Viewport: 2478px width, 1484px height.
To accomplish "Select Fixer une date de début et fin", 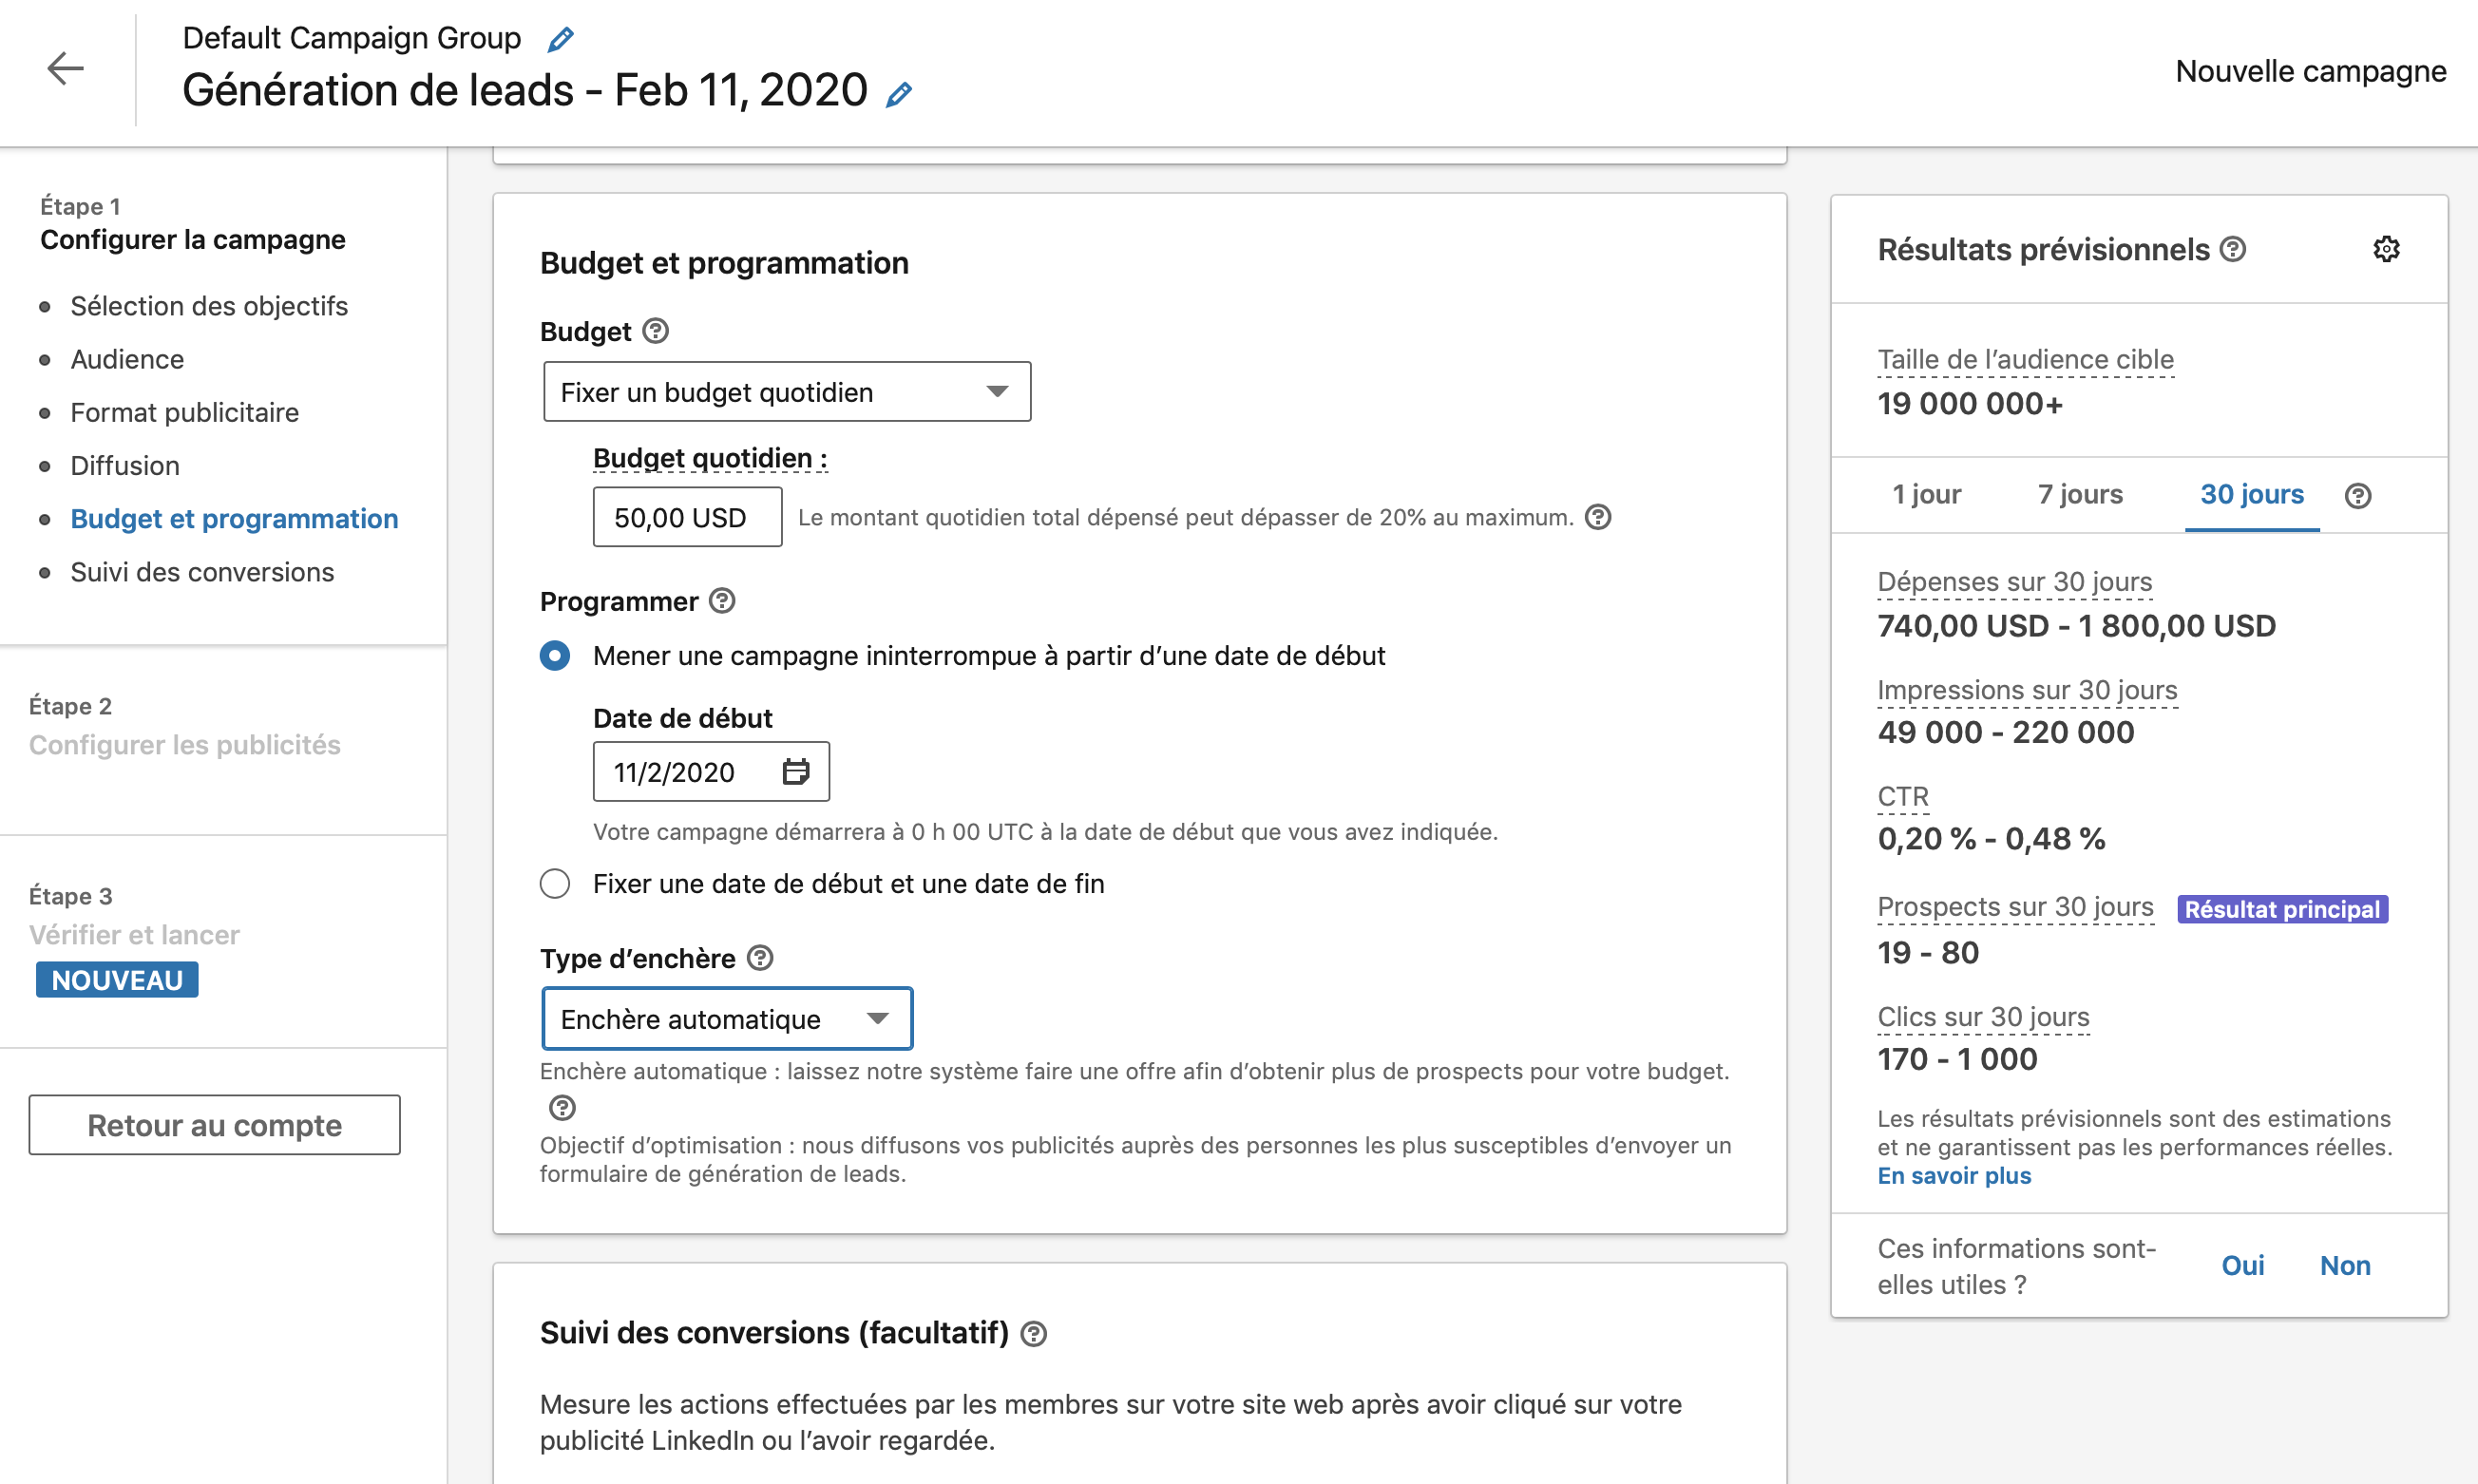I will point(555,884).
